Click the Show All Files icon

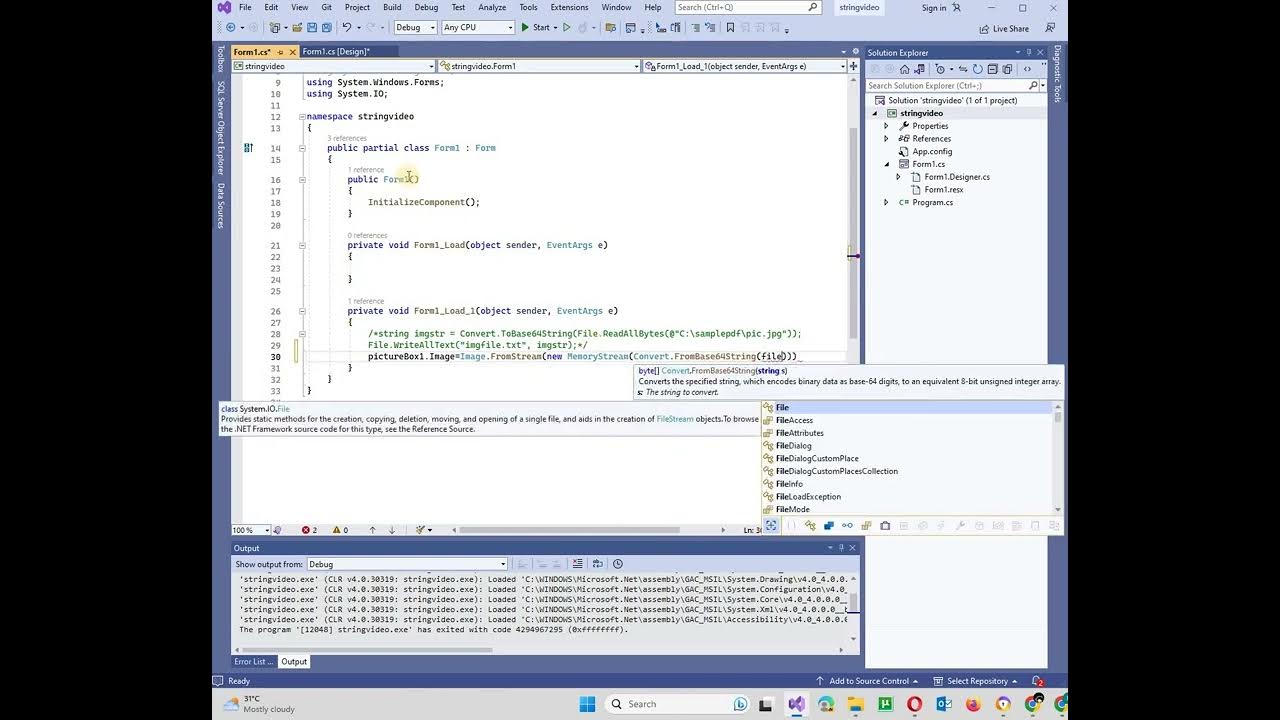(1007, 69)
